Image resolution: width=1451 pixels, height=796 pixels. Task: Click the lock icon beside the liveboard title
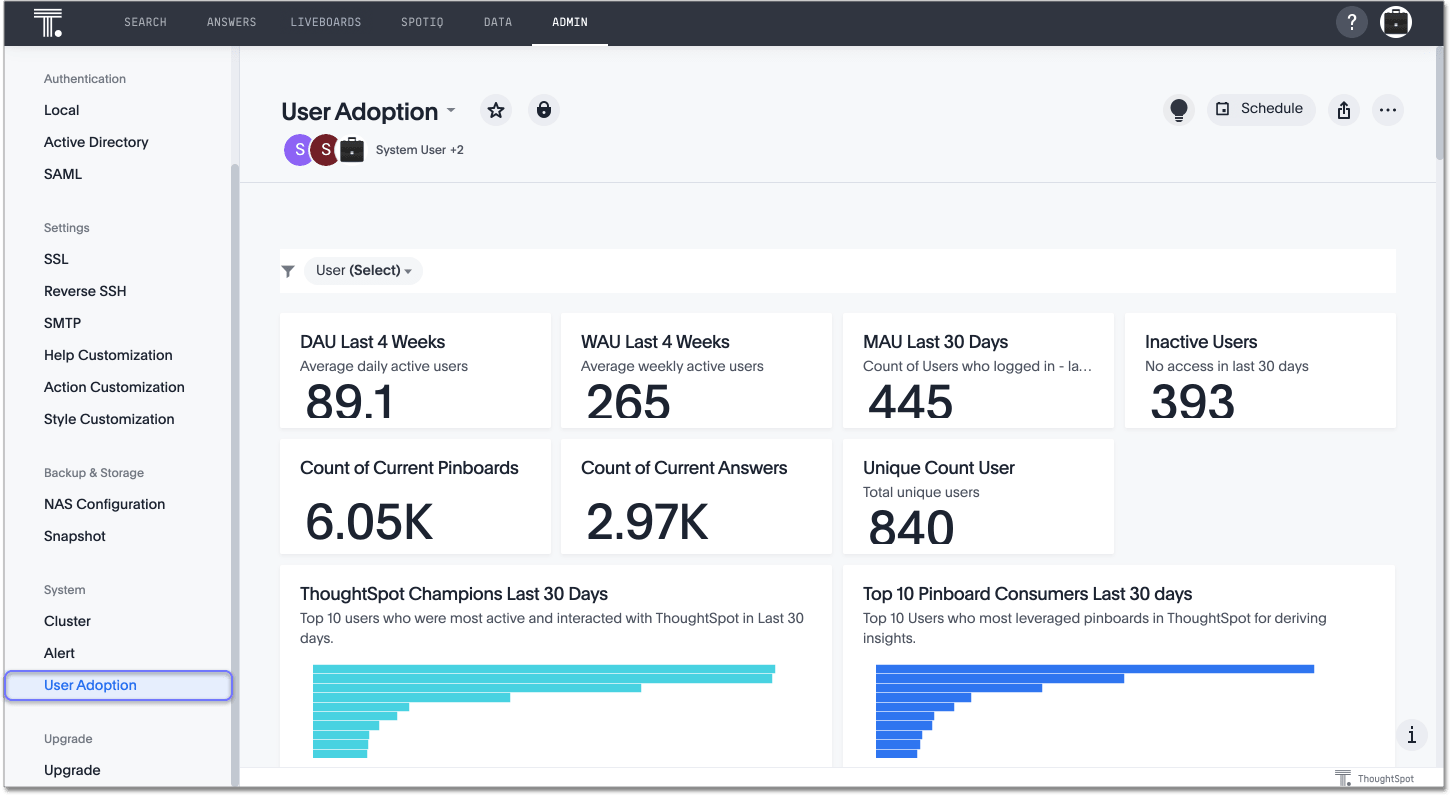coord(543,110)
